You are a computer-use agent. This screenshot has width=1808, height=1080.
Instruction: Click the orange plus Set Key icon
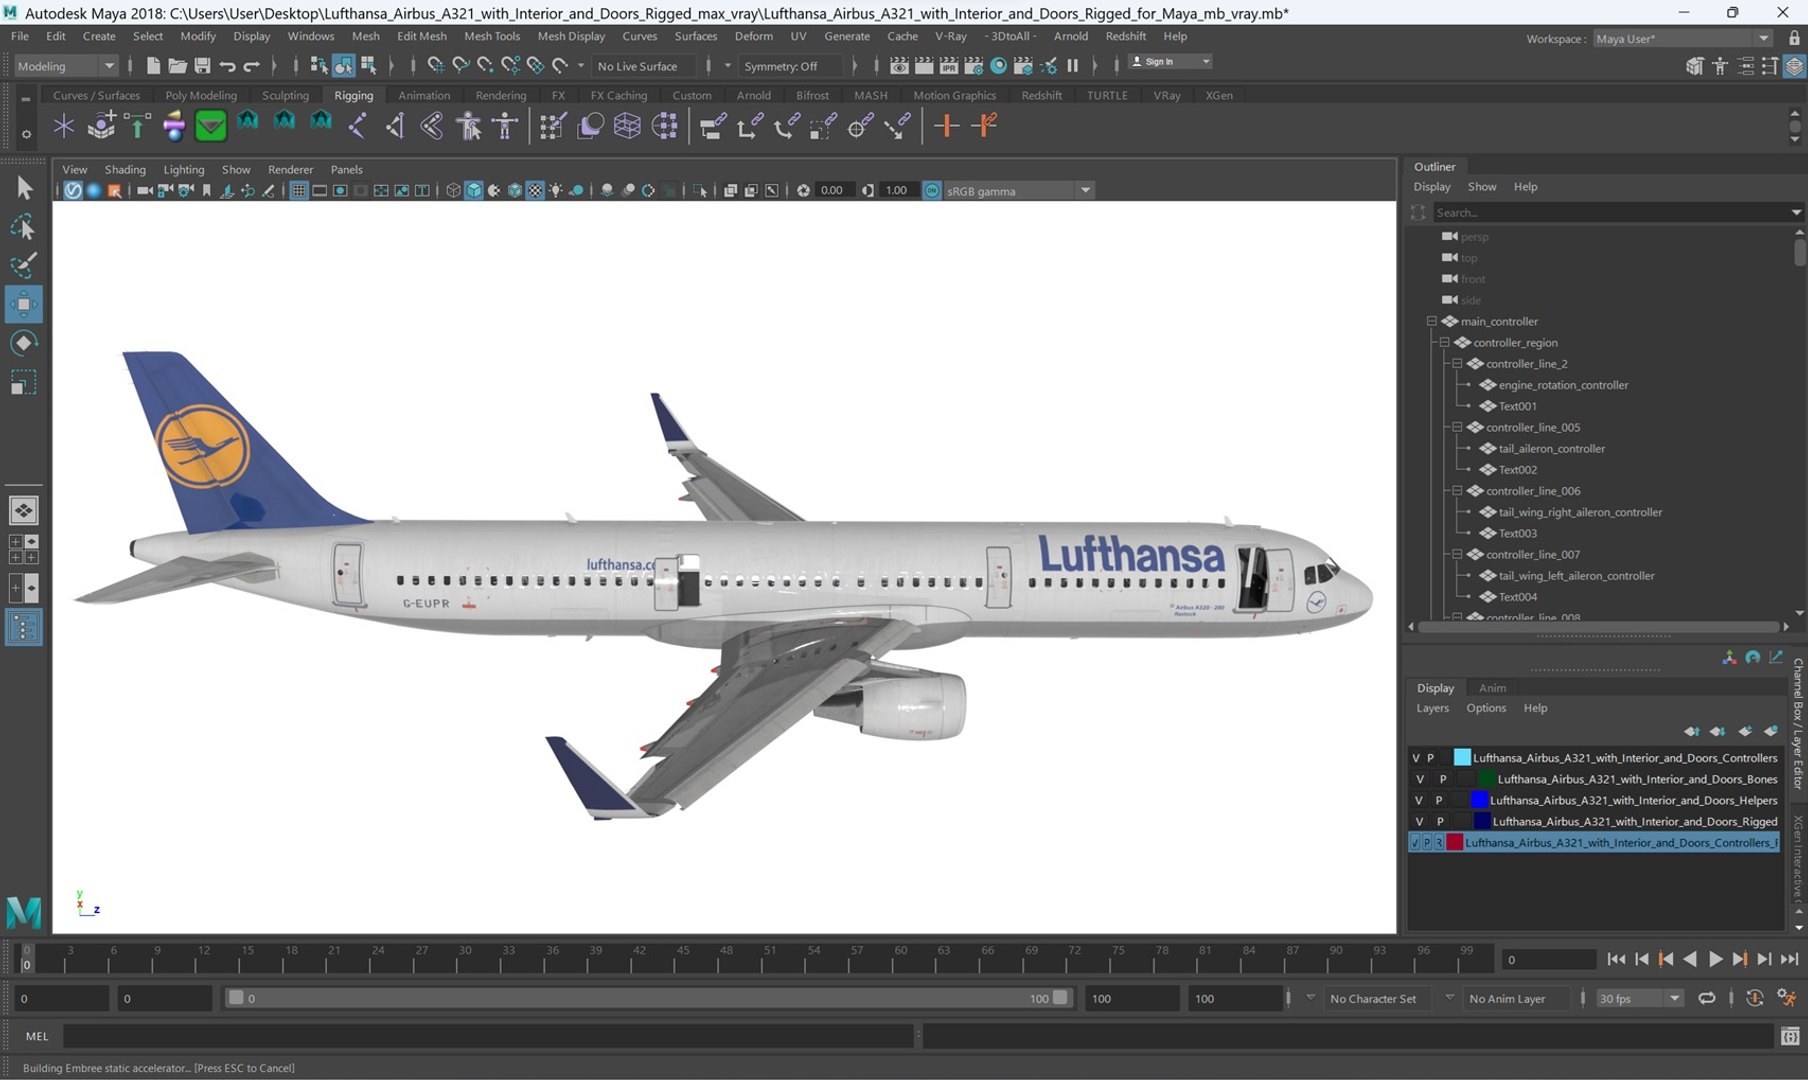tap(946, 126)
